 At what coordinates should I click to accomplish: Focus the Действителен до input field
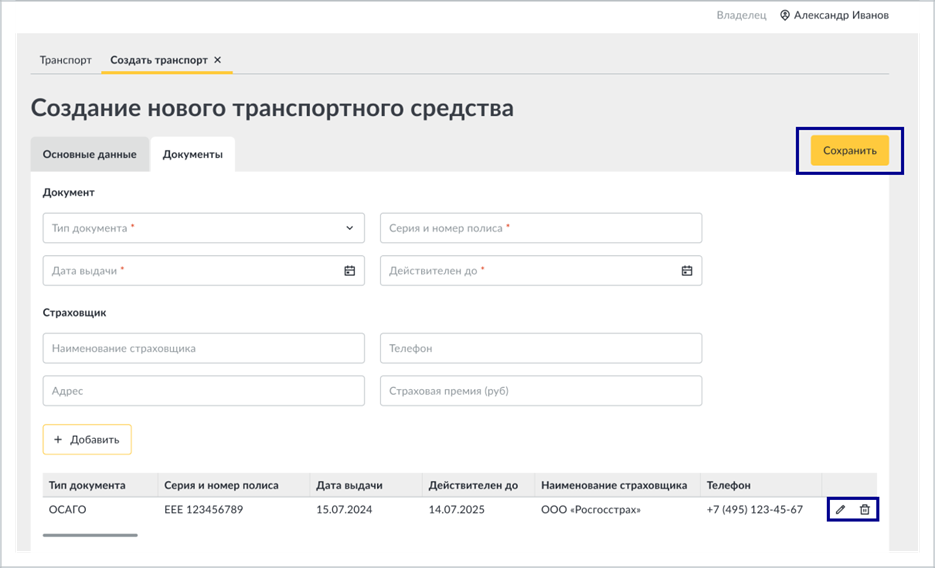[541, 271]
